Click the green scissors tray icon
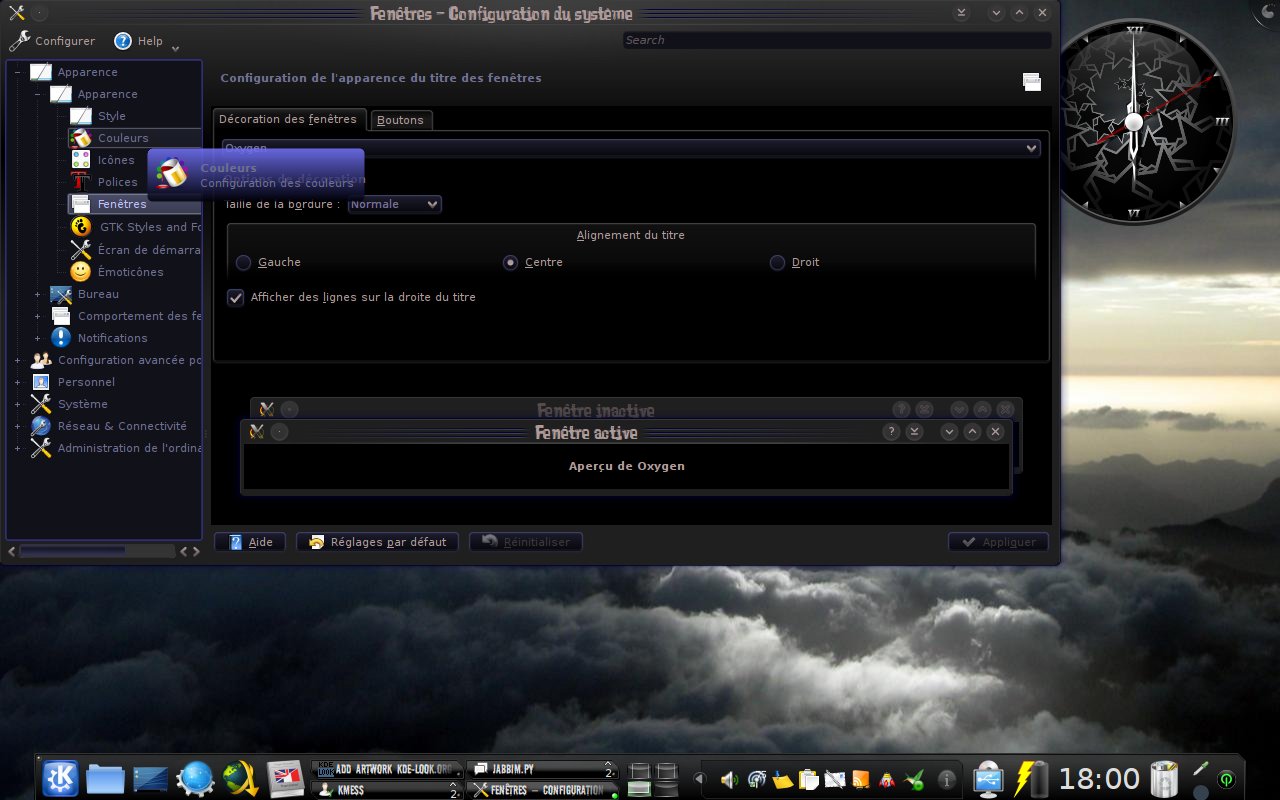This screenshot has height=800, width=1280. tap(913, 780)
